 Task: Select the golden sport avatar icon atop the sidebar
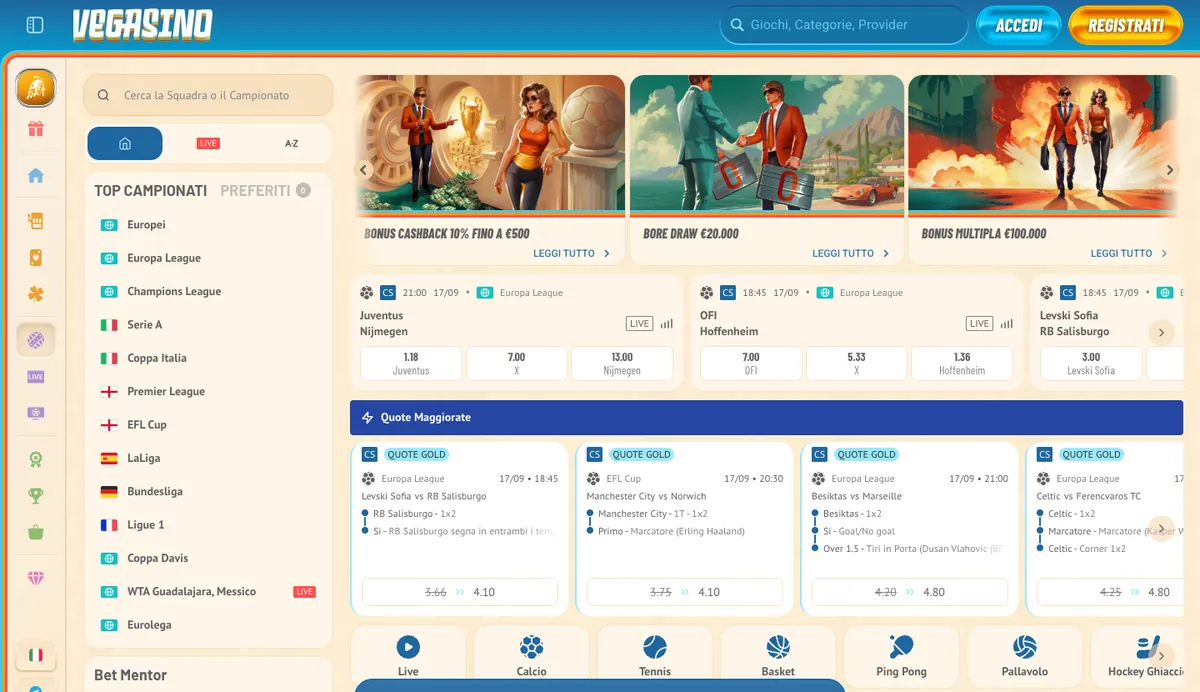pos(36,88)
